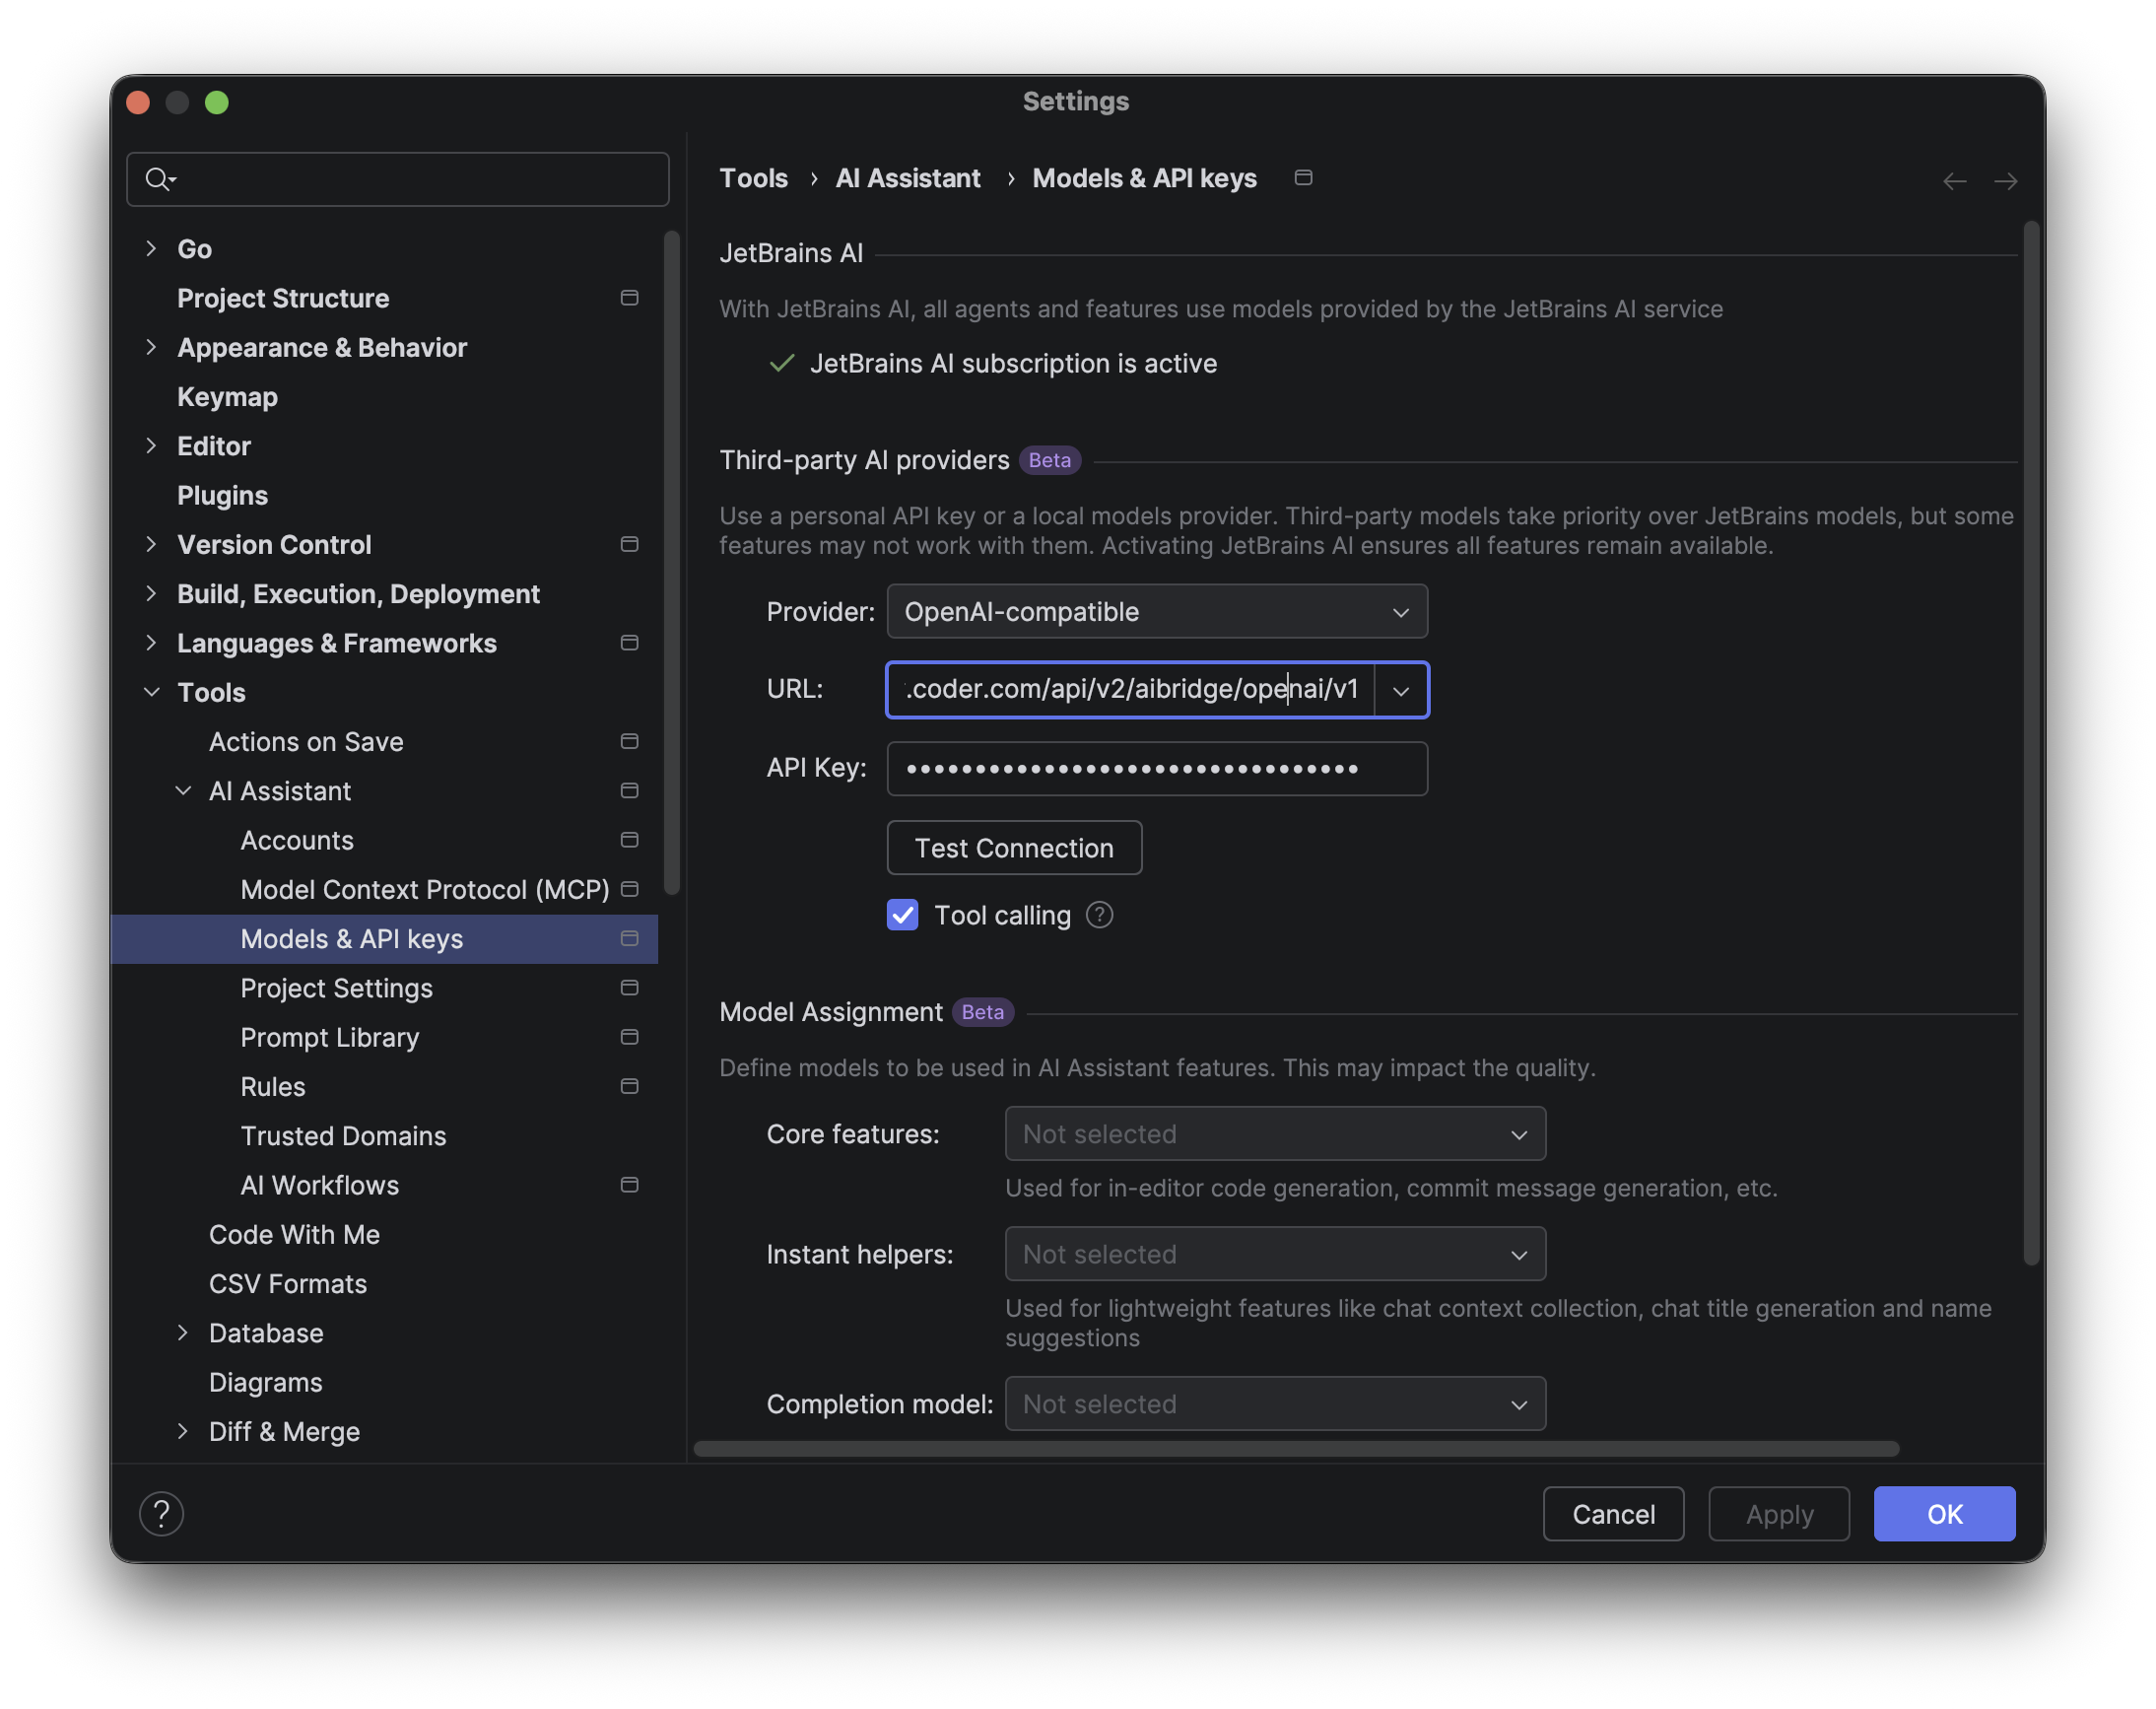Click project-level icon beside Model Context Protocol
Screen dimensions: 2156x1709
point(629,889)
